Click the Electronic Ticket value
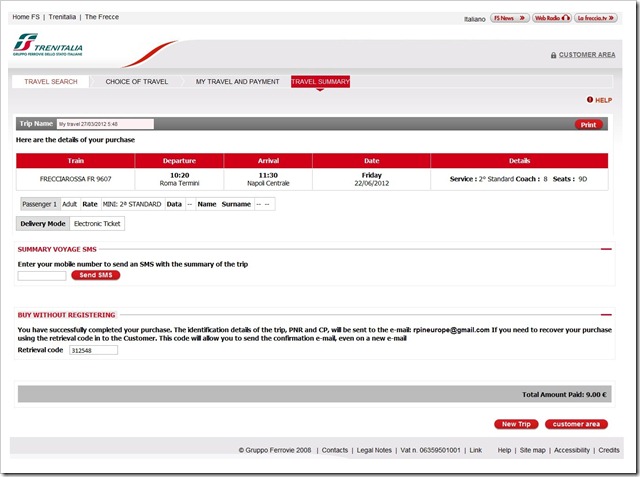Viewport: 640px width, 477px height. (x=97, y=224)
